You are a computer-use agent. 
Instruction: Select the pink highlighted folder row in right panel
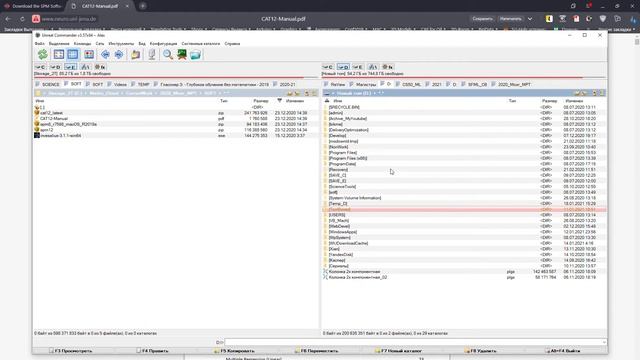click(464, 209)
